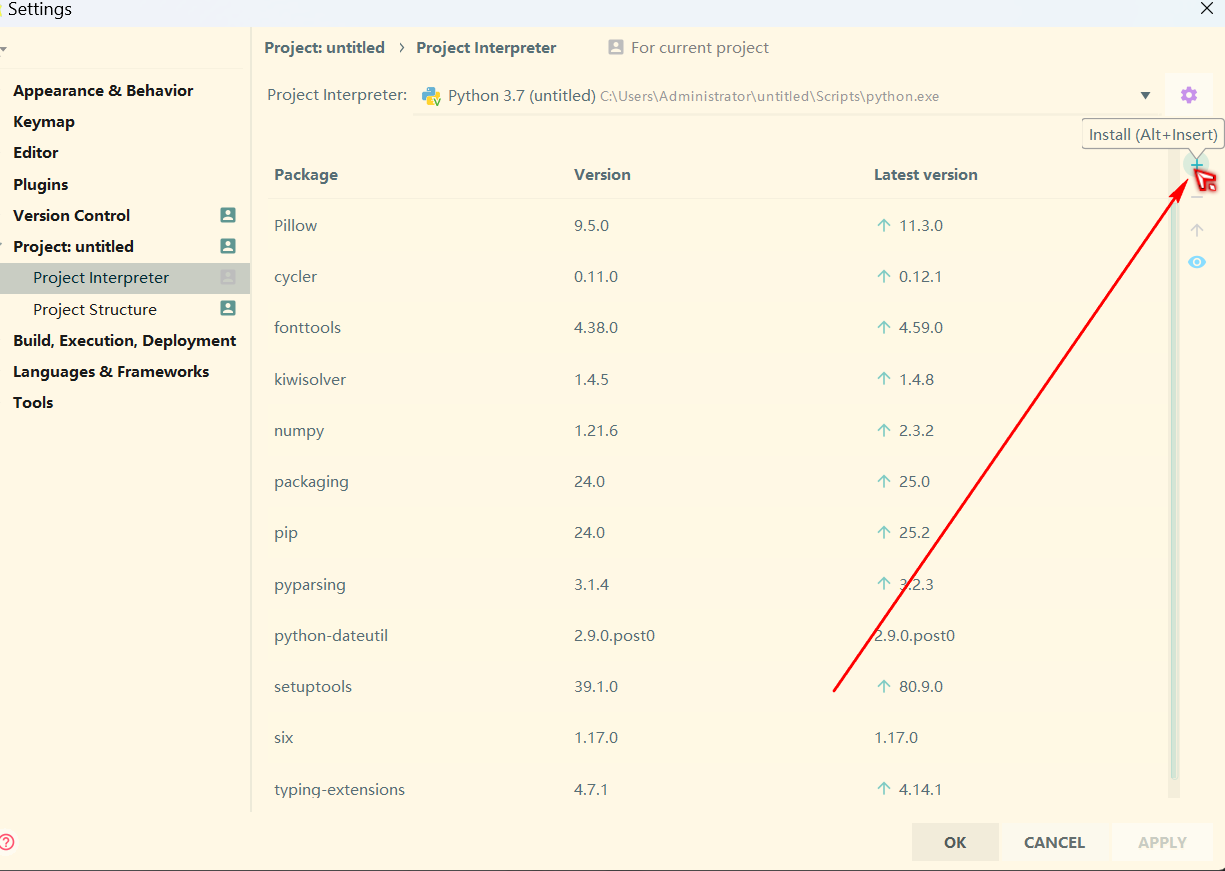Click the numpy upgrade-available arrow icon
This screenshot has width=1225, height=871.
[883, 430]
